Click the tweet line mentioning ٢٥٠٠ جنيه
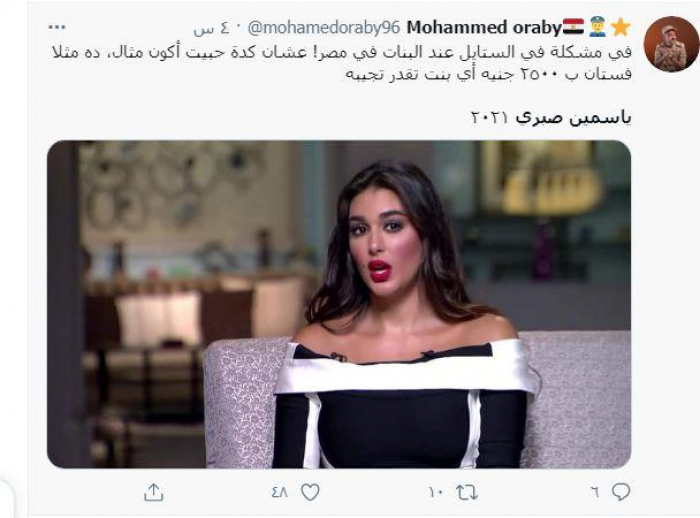This screenshot has width=700, height=518. 489,74
